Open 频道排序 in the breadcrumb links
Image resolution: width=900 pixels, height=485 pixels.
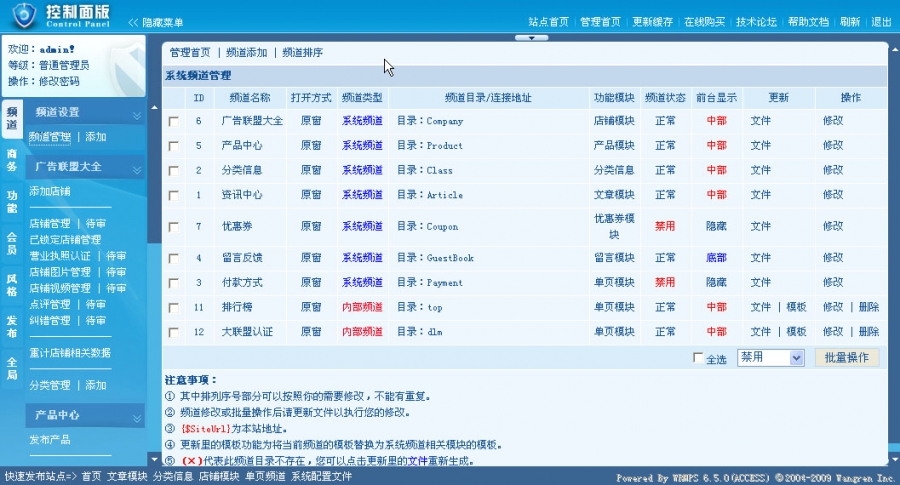click(x=302, y=52)
